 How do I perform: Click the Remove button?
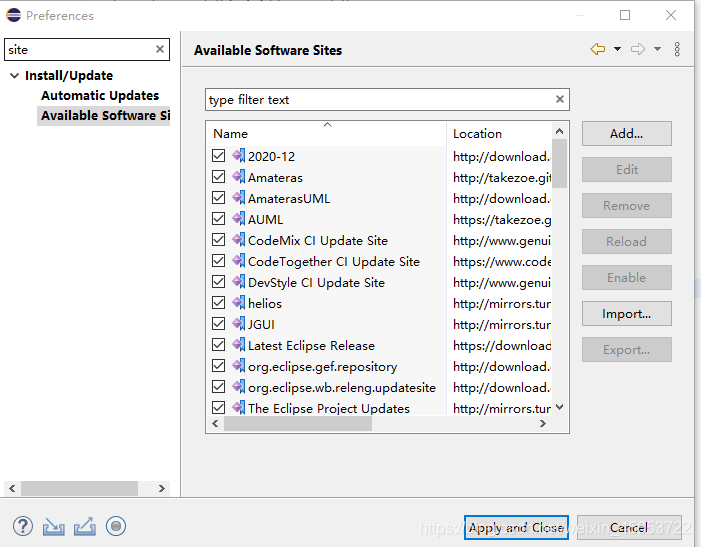pyautogui.click(x=626, y=206)
